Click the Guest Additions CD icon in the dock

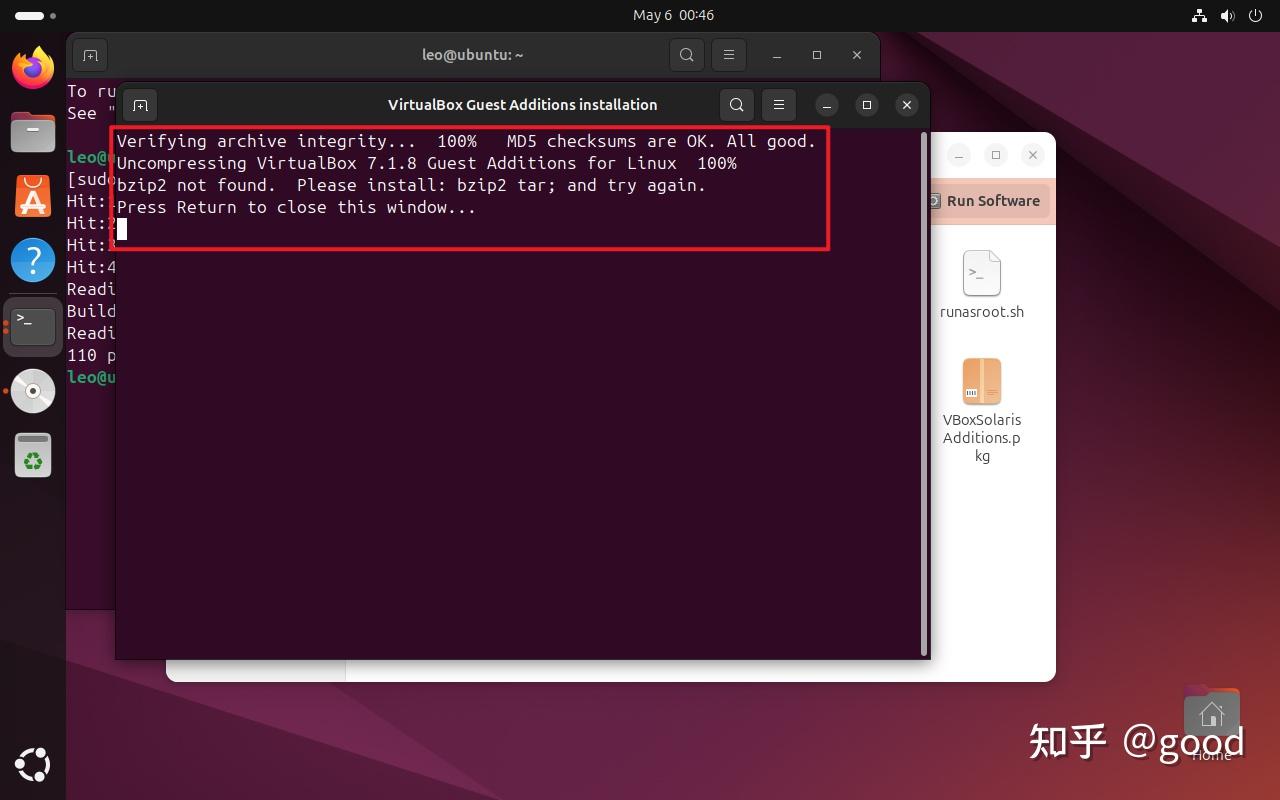[32, 391]
